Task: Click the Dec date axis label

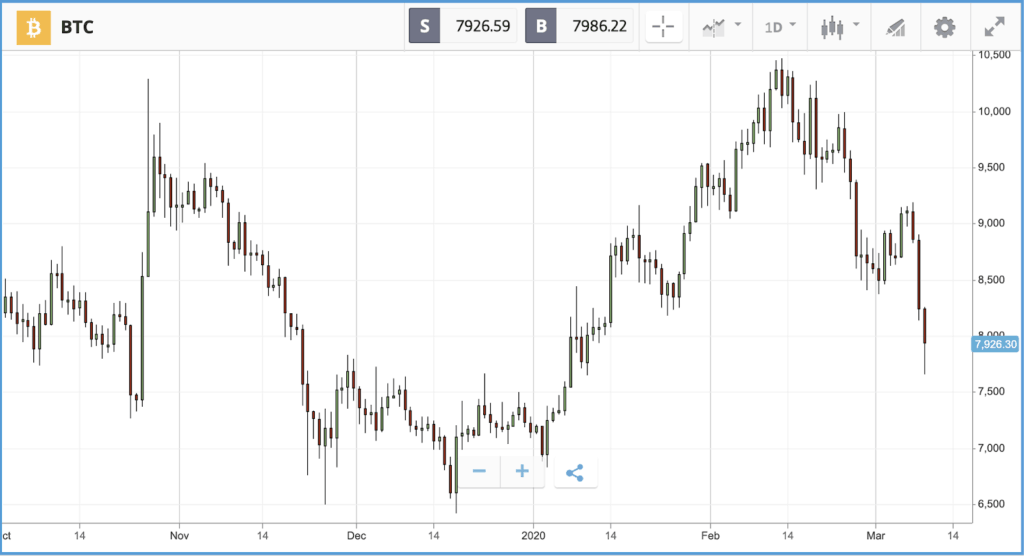Action: pyautogui.click(x=356, y=536)
